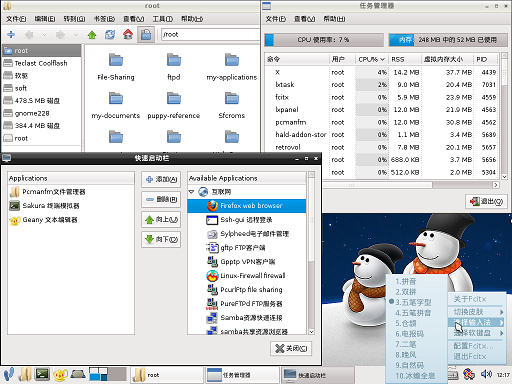Go to home folder icon in toolbar
The width and height of the screenshot is (512, 384).
[x=128, y=34]
